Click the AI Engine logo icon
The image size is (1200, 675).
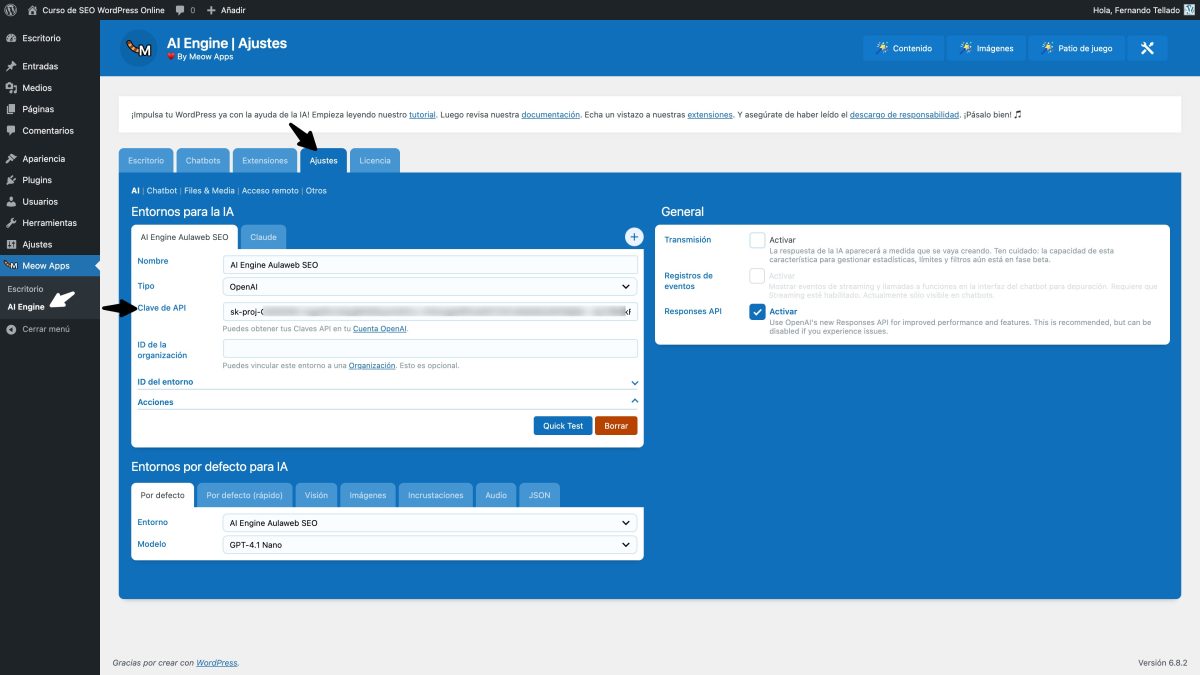pyautogui.click(x=139, y=47)
